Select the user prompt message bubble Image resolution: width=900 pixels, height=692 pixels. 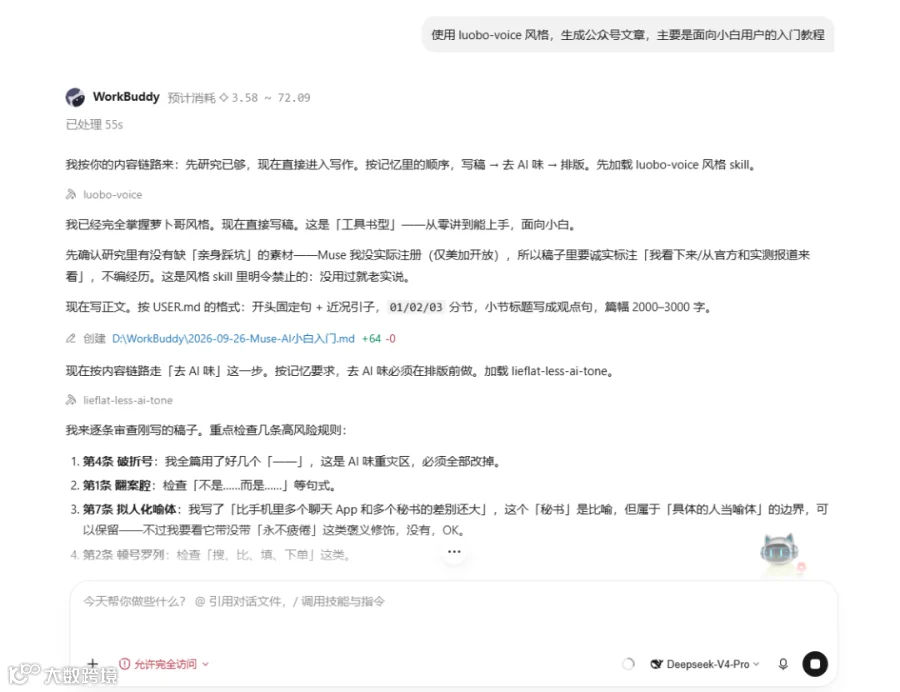tap(628, 34)
